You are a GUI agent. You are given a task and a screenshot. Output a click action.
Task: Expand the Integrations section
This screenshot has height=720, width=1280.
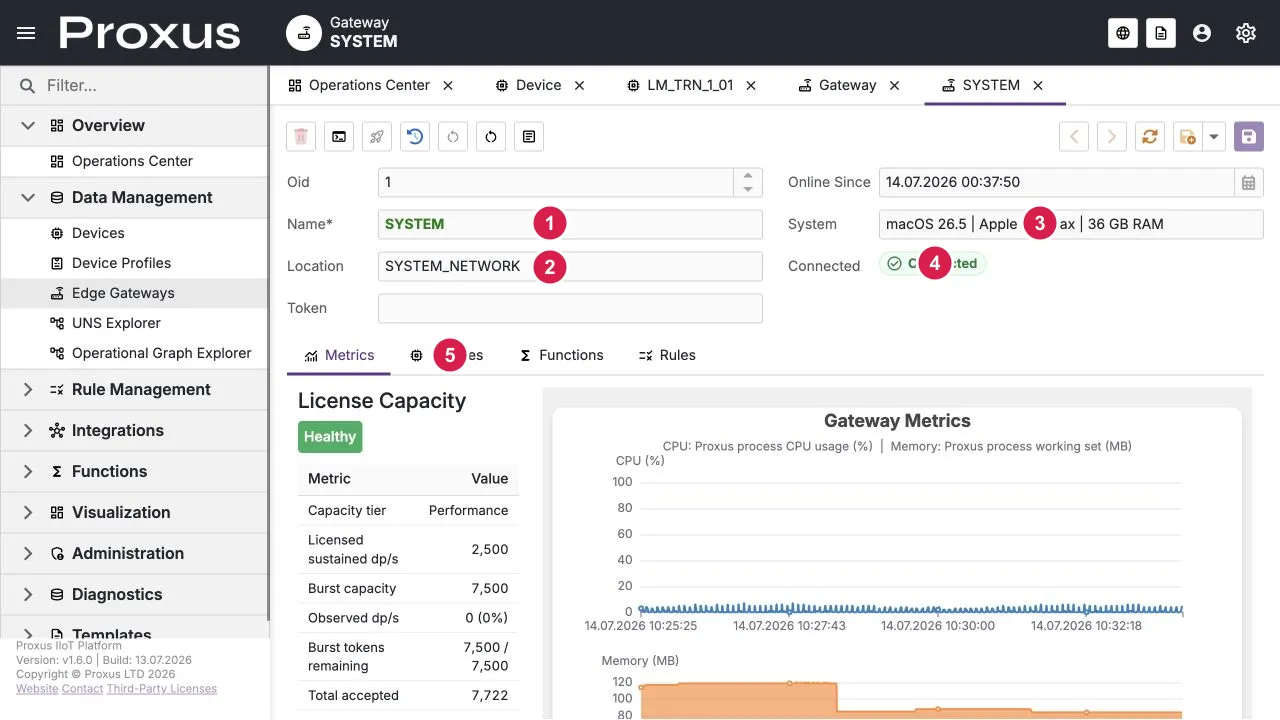(28, 431)
